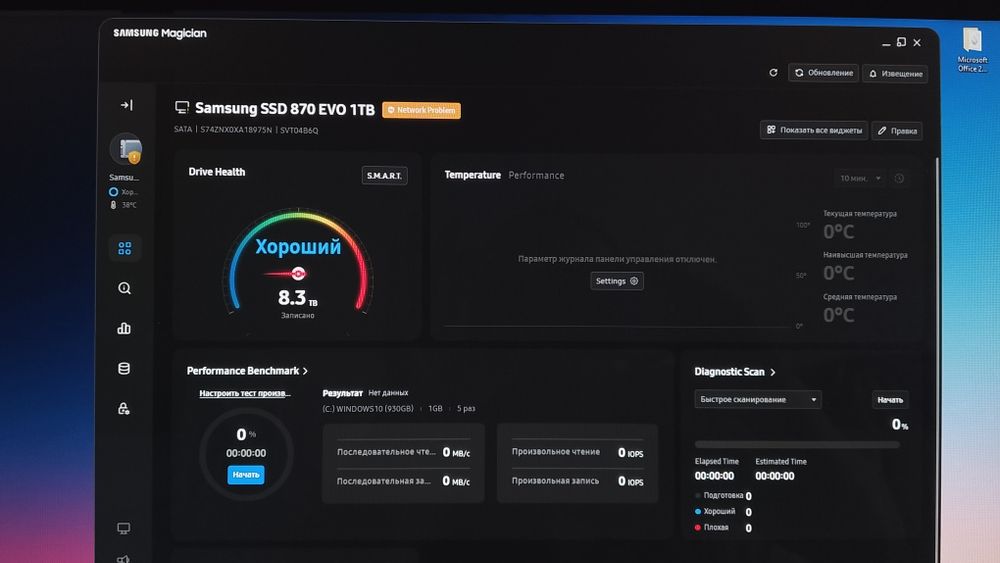The height and width of the screenshot is (563, 1000).
Task: Open the S.M.A.R.T. details button
Action: click(x=384, y=175)
